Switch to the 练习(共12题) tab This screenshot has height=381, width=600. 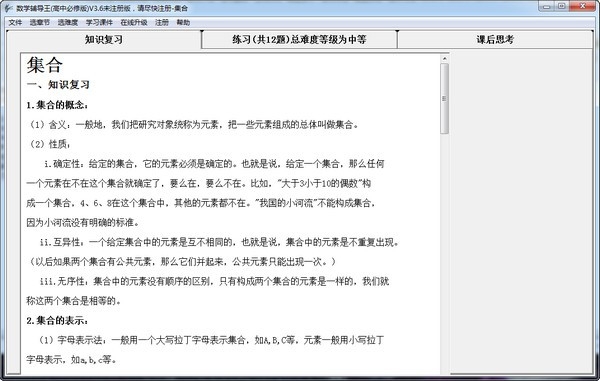299,39
